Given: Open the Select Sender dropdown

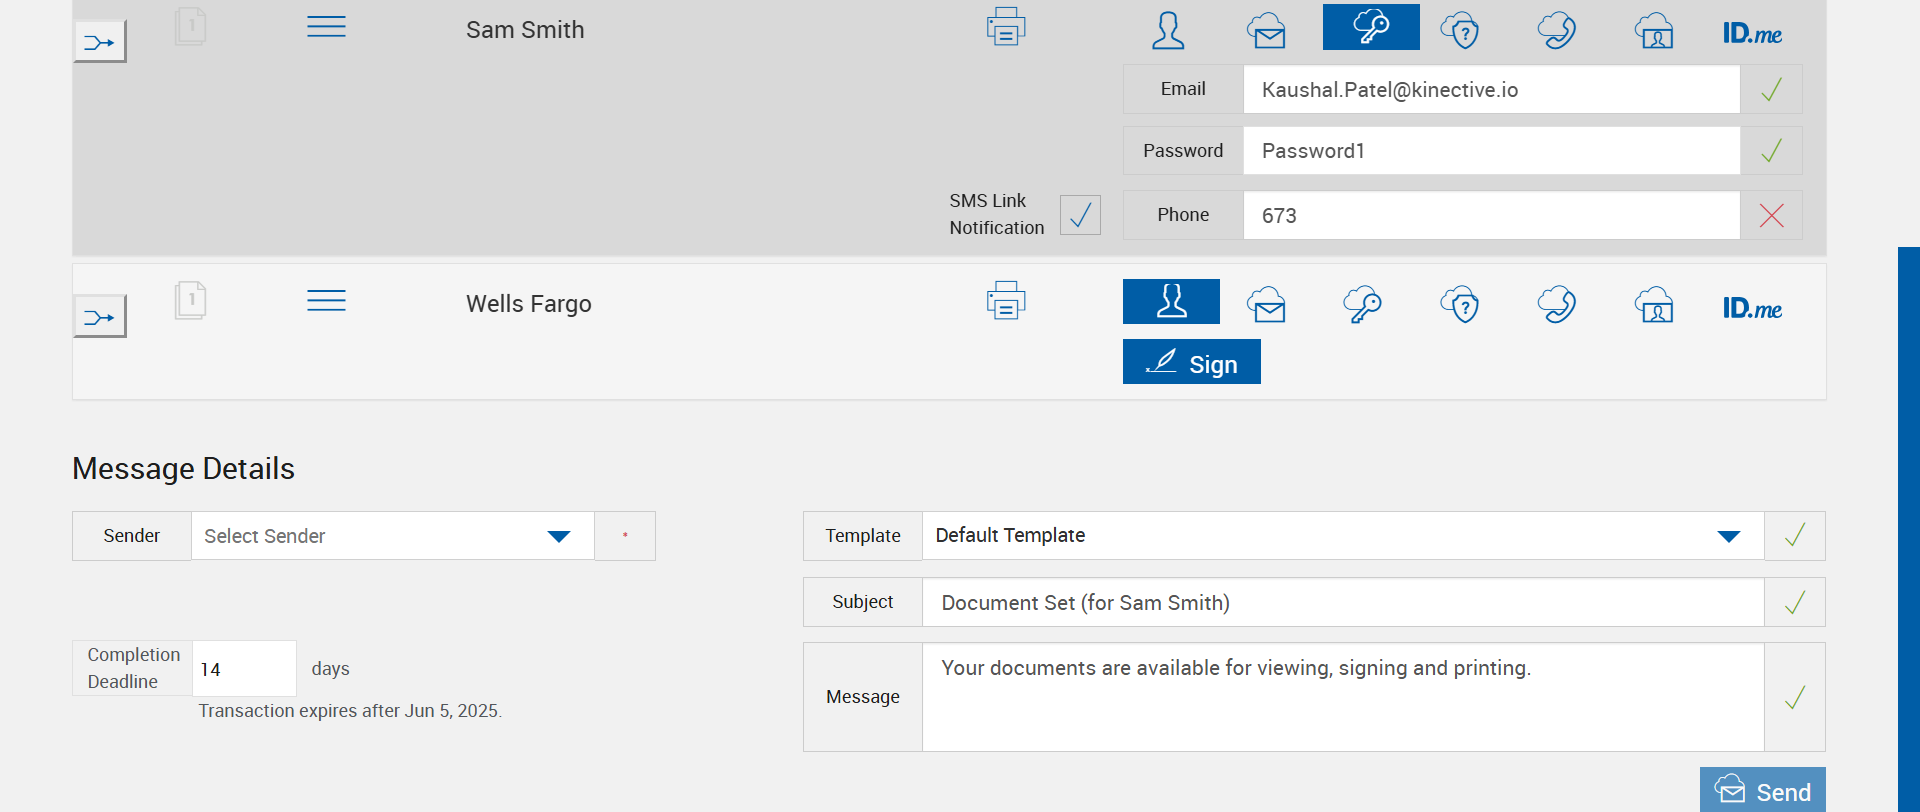Looking at the screenshot, I should tap(392, 536).
